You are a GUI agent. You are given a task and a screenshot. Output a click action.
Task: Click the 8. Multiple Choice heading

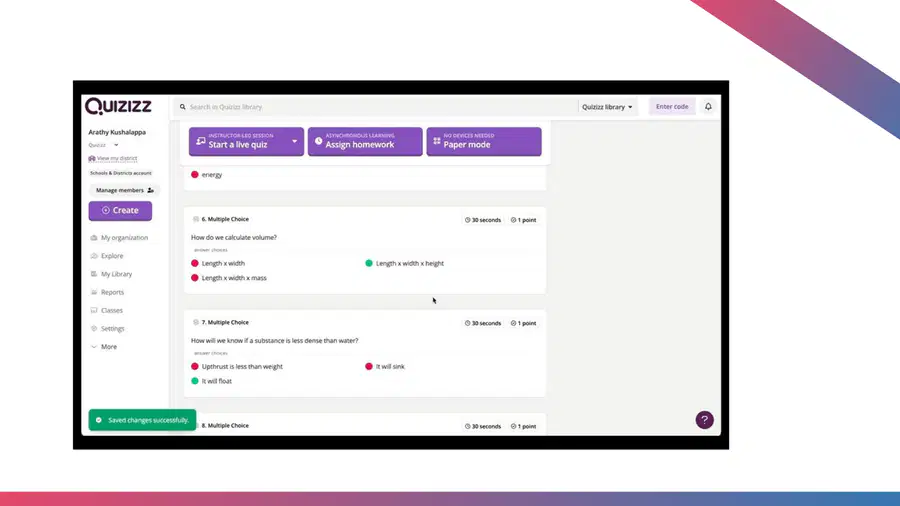pos(225,426)
